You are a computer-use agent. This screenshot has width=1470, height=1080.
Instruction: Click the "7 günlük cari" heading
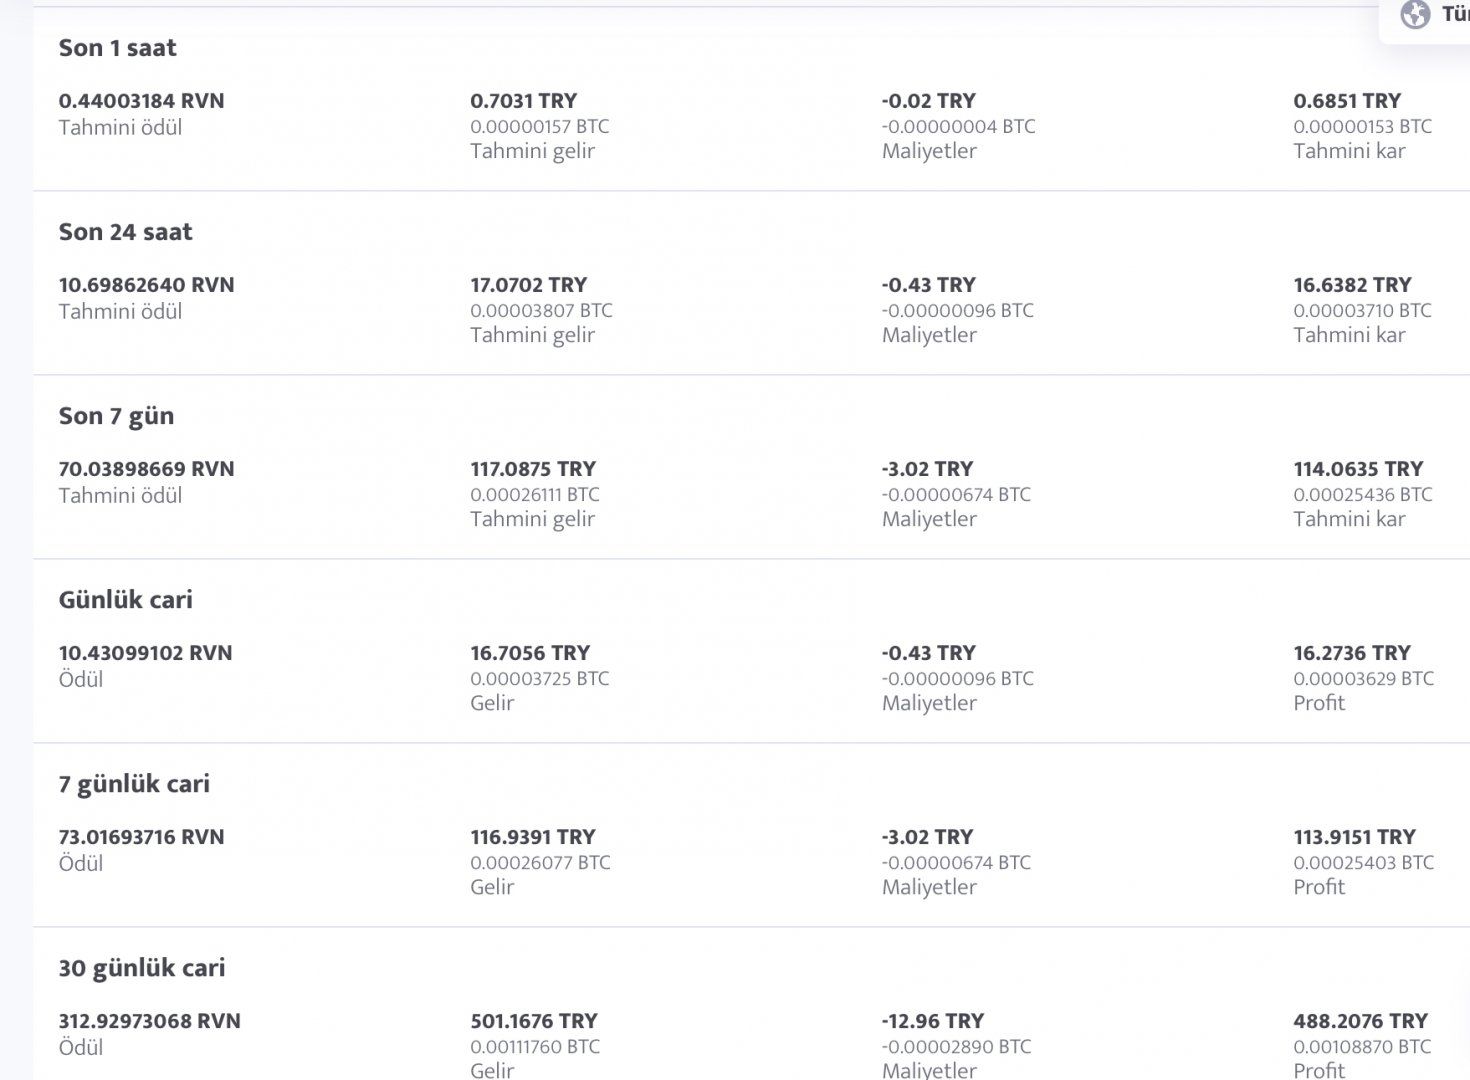click(134, 784)
